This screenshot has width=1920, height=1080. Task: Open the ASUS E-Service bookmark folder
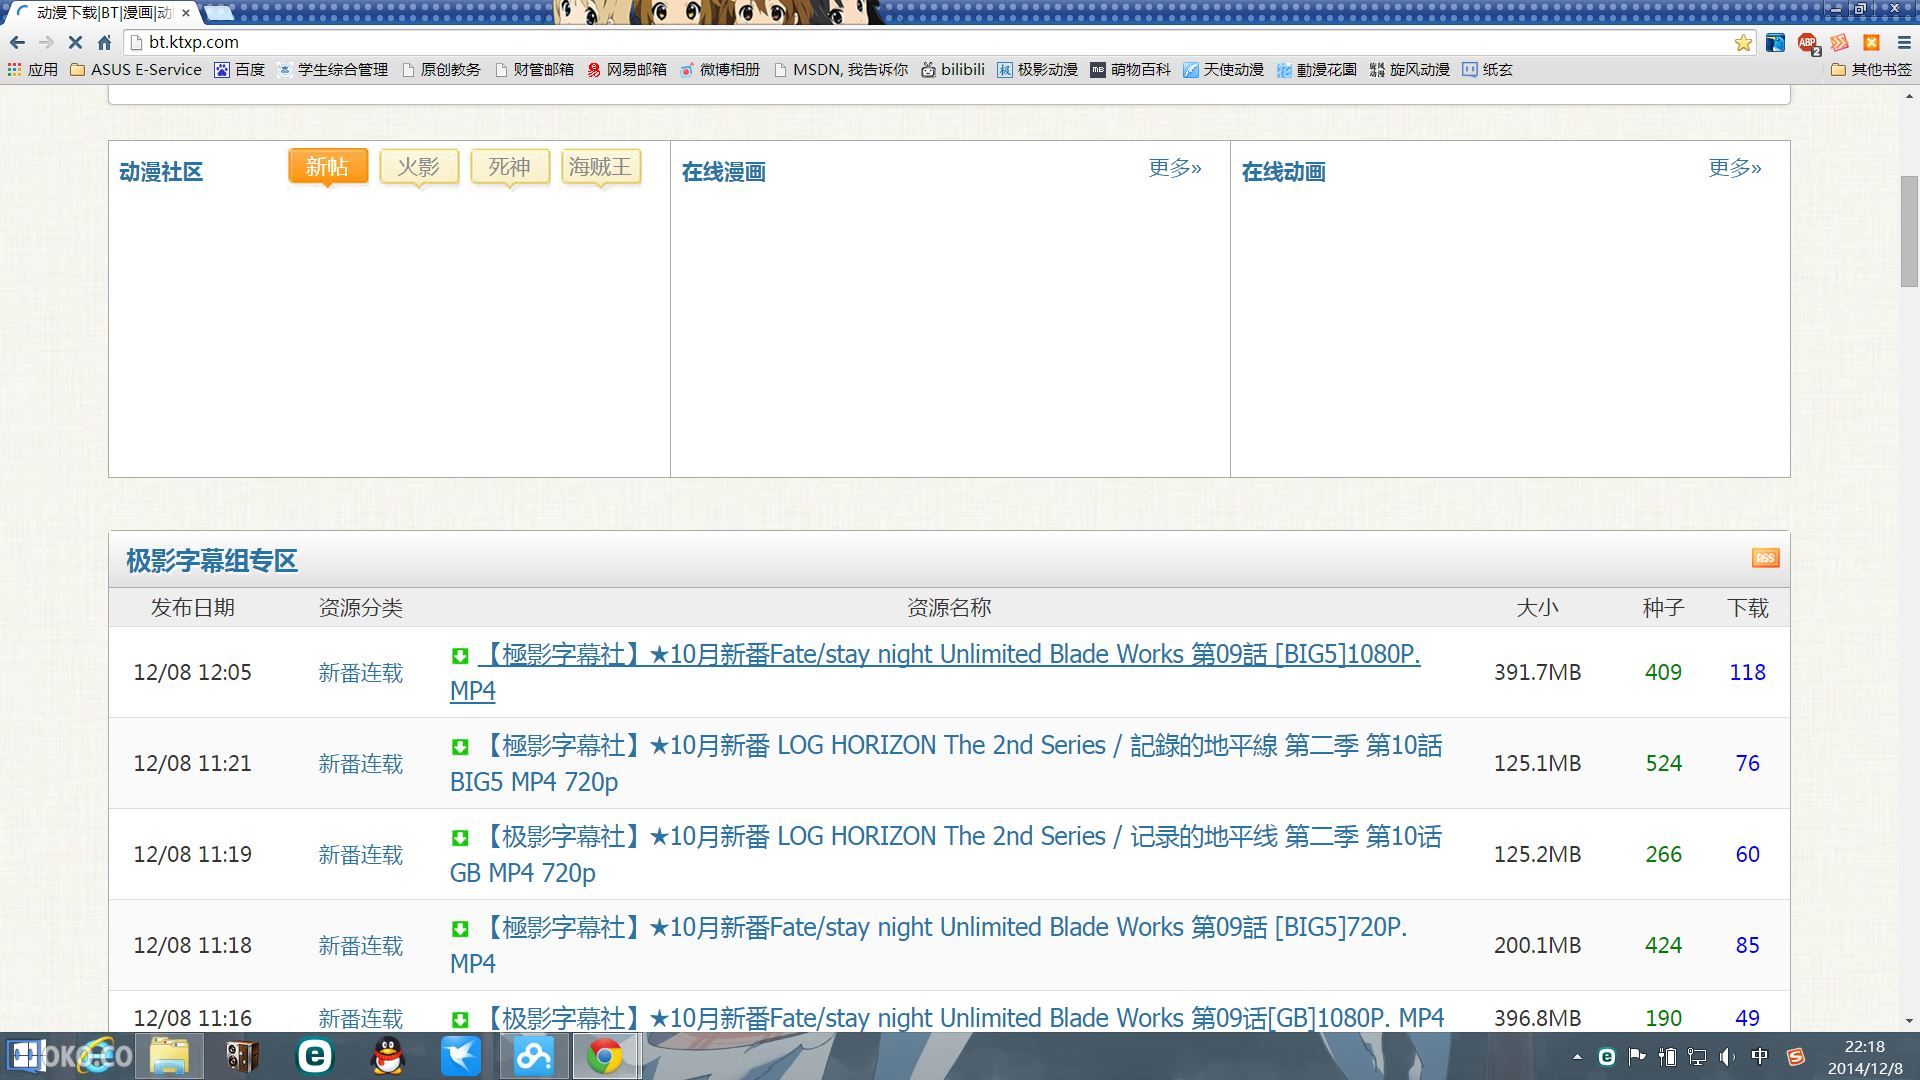tap(135, 69)
